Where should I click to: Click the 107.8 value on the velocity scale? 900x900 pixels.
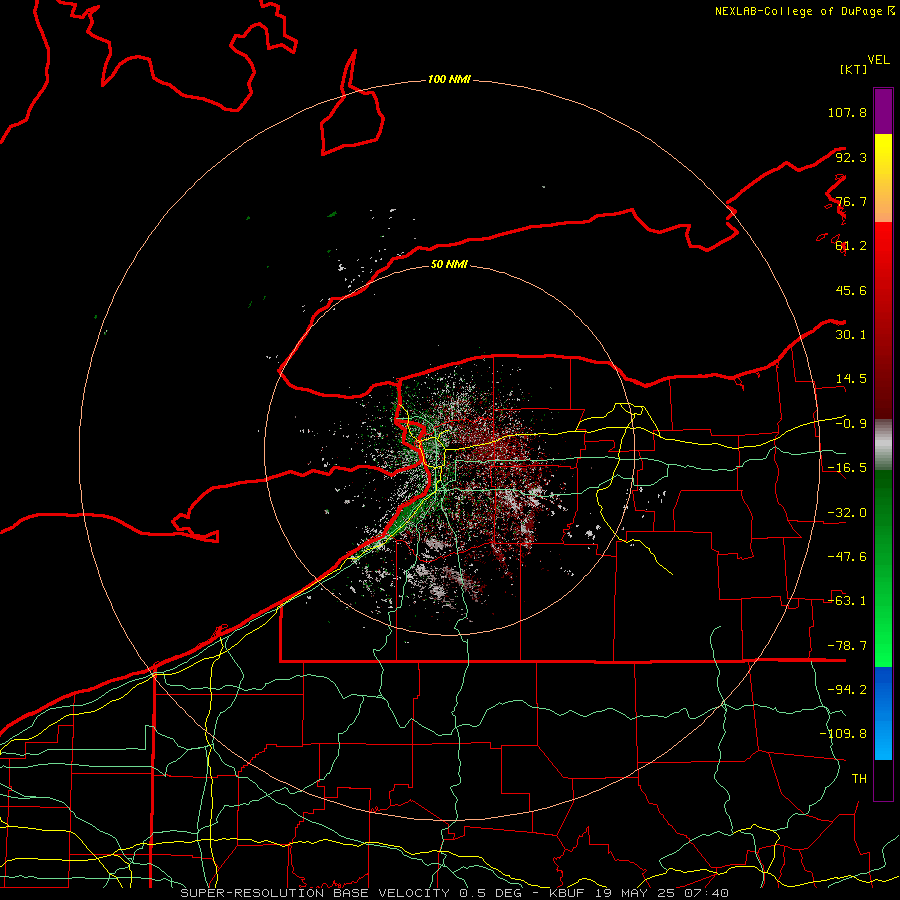tap(847, 112)
